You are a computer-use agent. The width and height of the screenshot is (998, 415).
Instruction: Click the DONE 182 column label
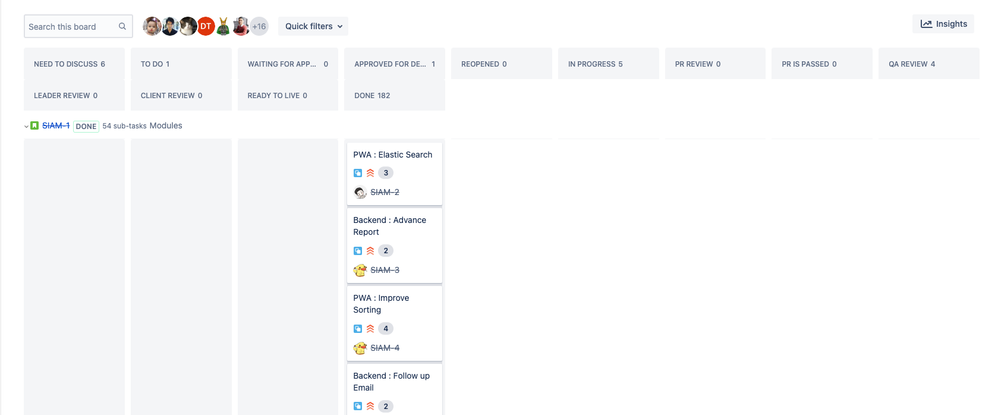click(x=372, y=95)
